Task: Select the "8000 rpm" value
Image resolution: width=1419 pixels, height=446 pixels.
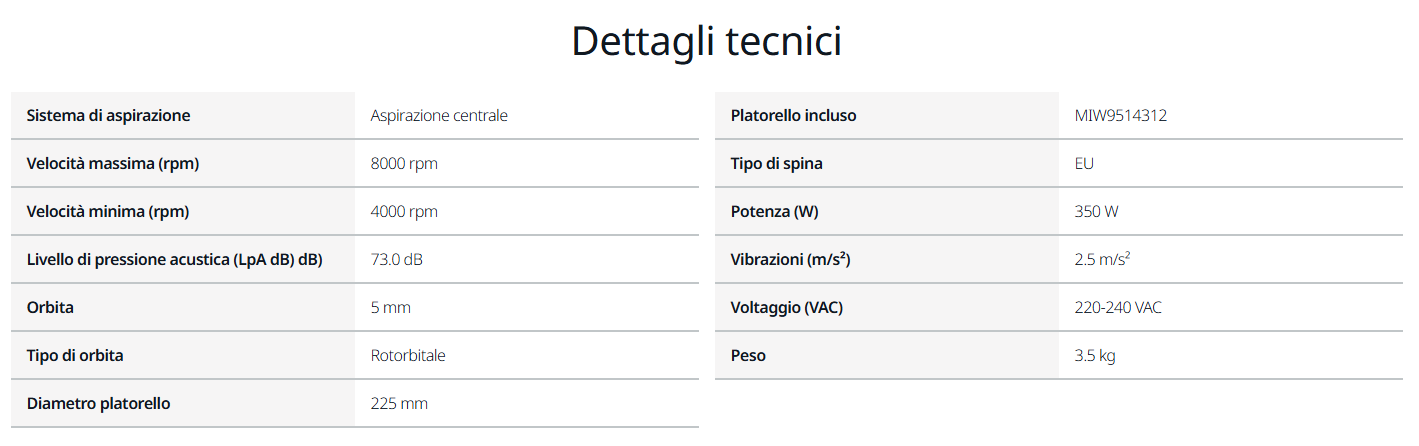Action: [x=404, y=164]
